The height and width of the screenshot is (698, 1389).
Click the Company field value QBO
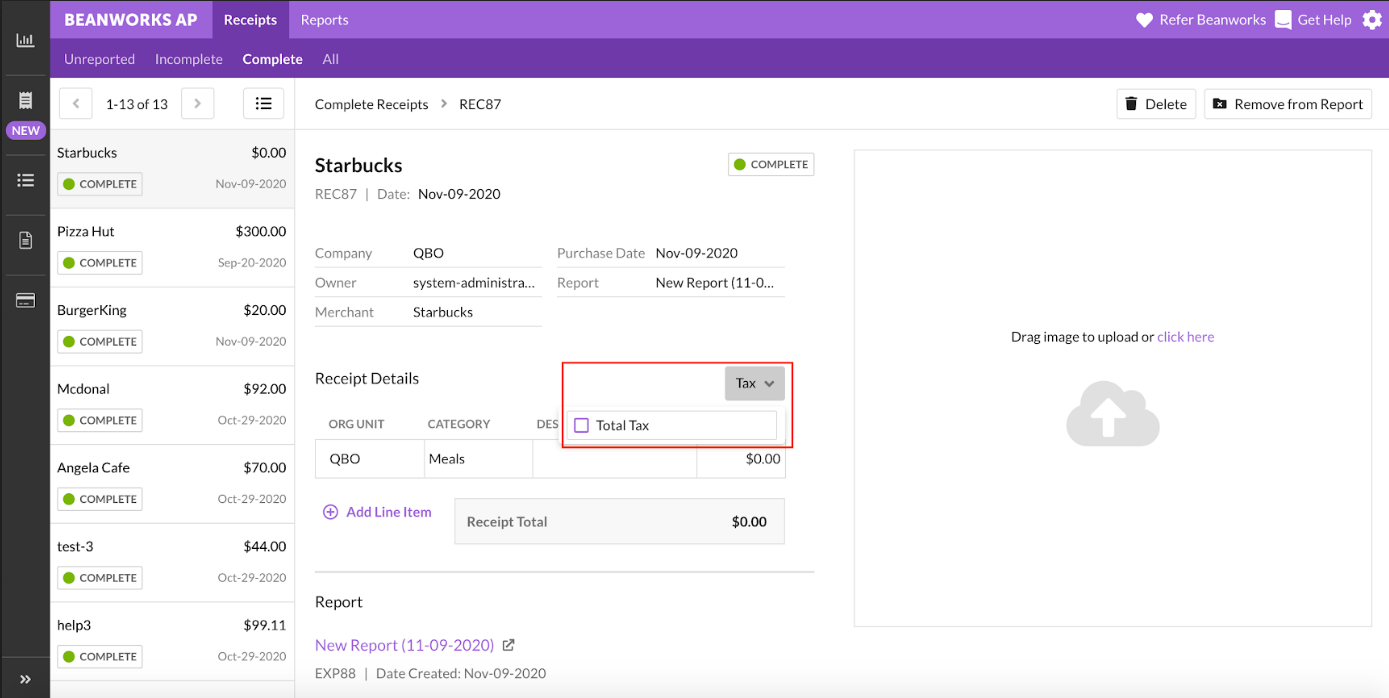click(x=428, y=253)
